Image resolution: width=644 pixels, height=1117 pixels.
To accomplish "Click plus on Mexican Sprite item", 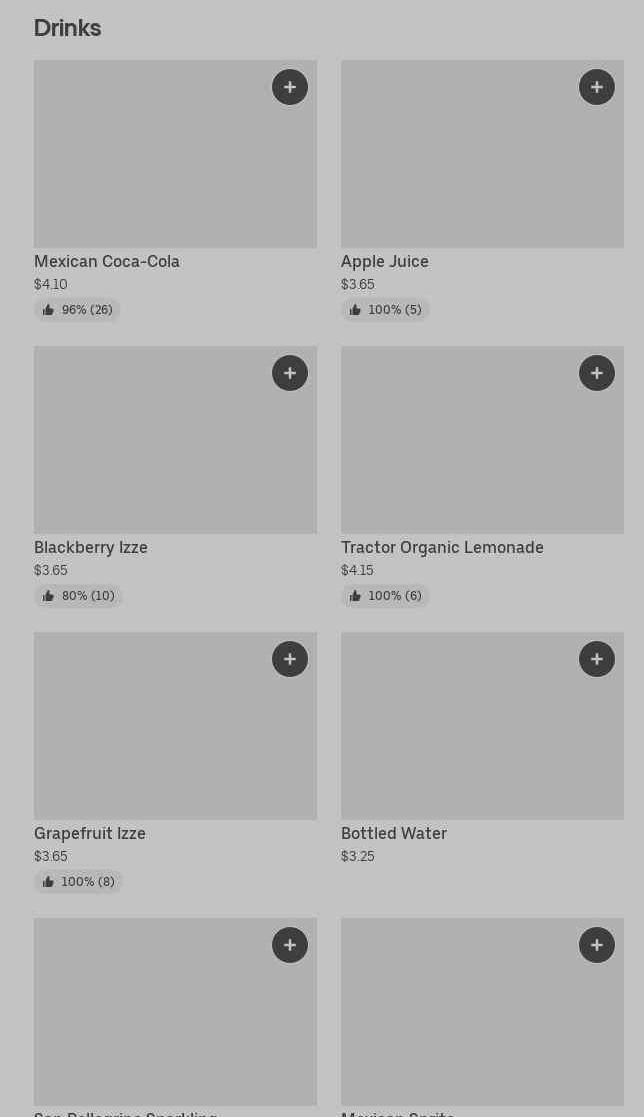I will click(x=597, y=945).
